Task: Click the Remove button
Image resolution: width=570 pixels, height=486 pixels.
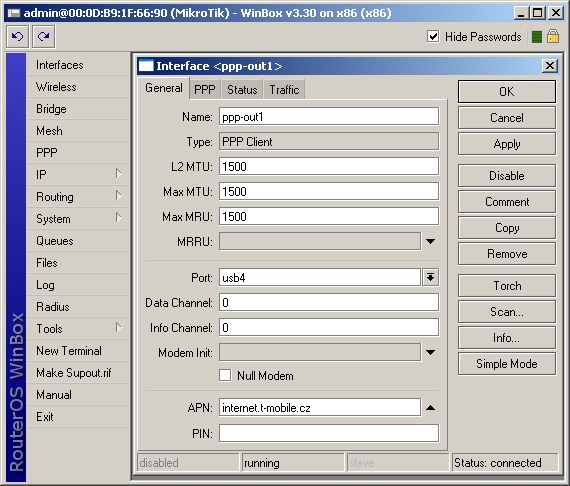Action: click(x=507, y=254)
